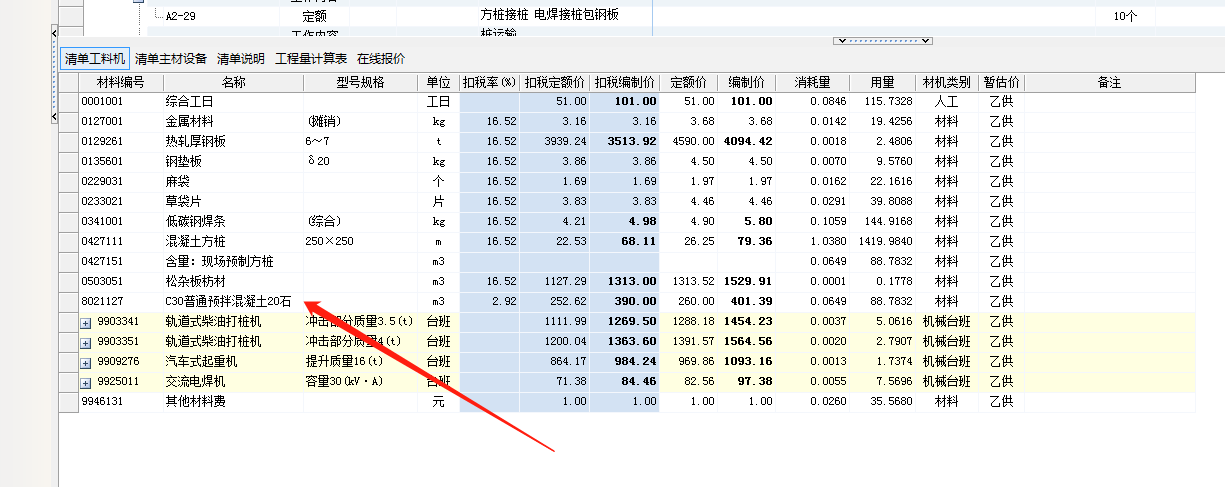The height and width of the screenshot is (487, 1225).
Task: Click the 备注 column header
Action: coord(1109,82)
